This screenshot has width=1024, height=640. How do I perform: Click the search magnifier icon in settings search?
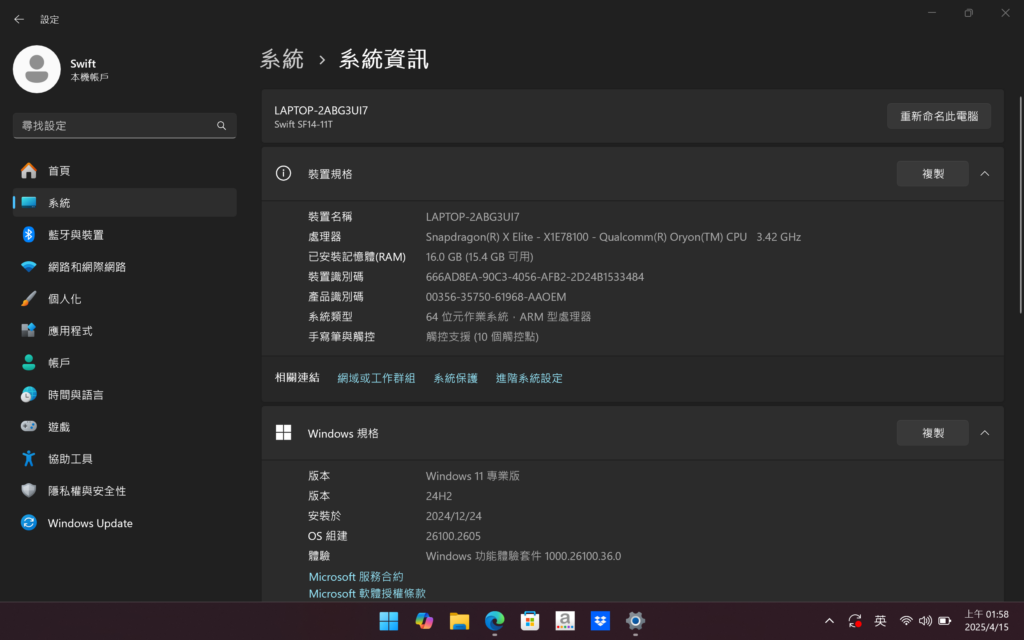221,125
